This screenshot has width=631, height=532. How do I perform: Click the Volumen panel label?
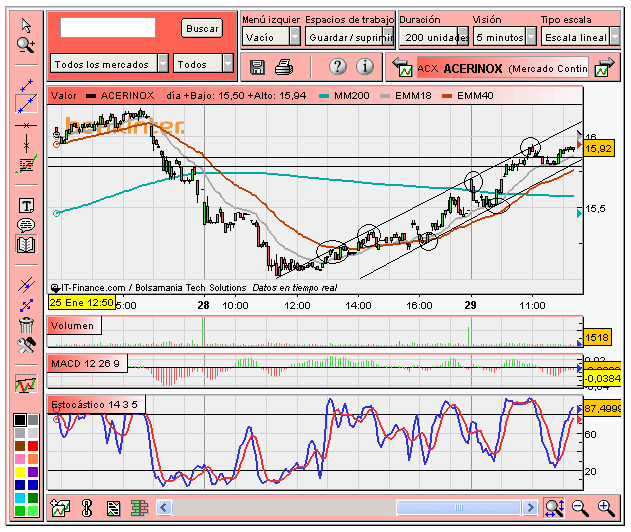coord(72,326)
